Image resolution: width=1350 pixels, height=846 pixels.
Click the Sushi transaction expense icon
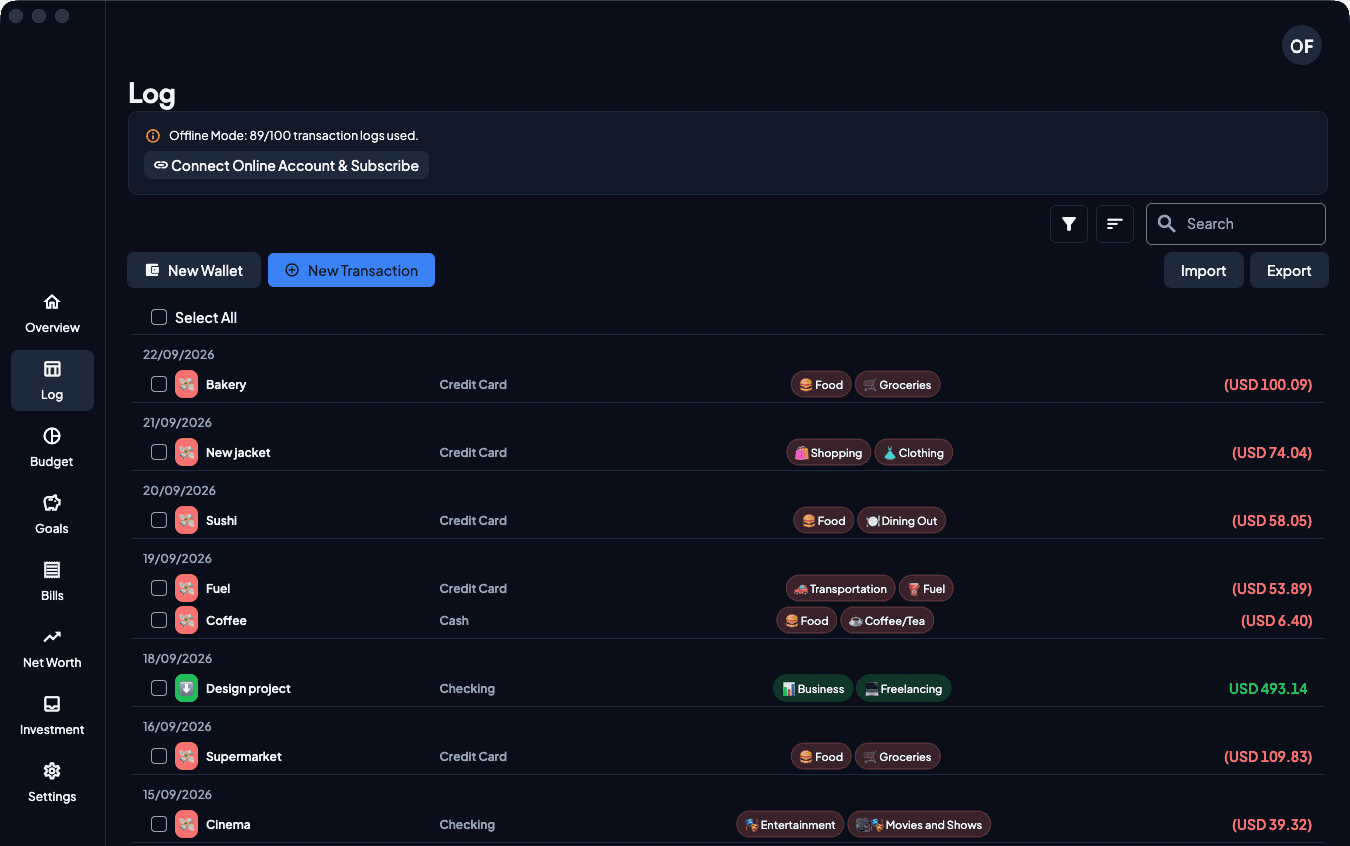click(x=186, y=520)
